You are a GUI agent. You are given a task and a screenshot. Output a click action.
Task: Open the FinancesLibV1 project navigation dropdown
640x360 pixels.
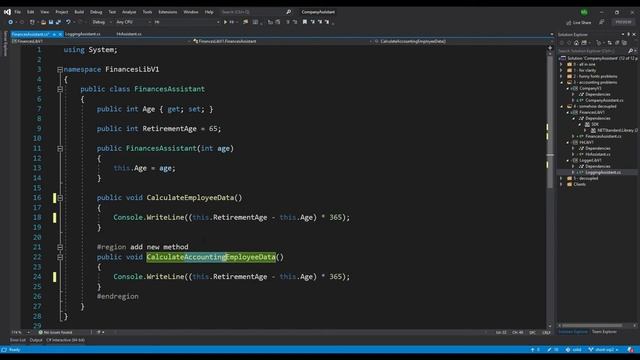(x=101, y=41)
